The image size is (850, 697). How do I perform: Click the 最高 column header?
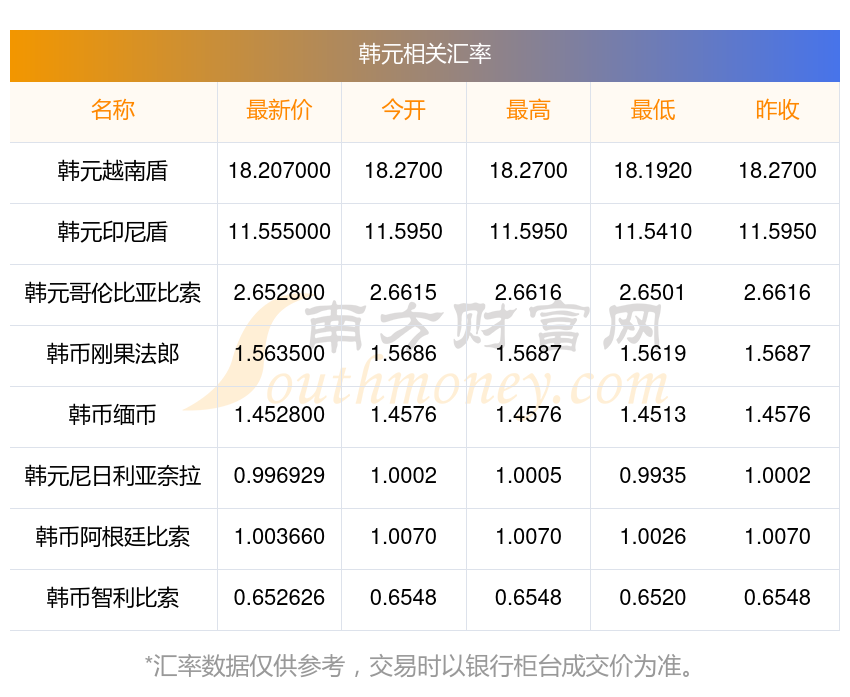(x=528, y=110)
